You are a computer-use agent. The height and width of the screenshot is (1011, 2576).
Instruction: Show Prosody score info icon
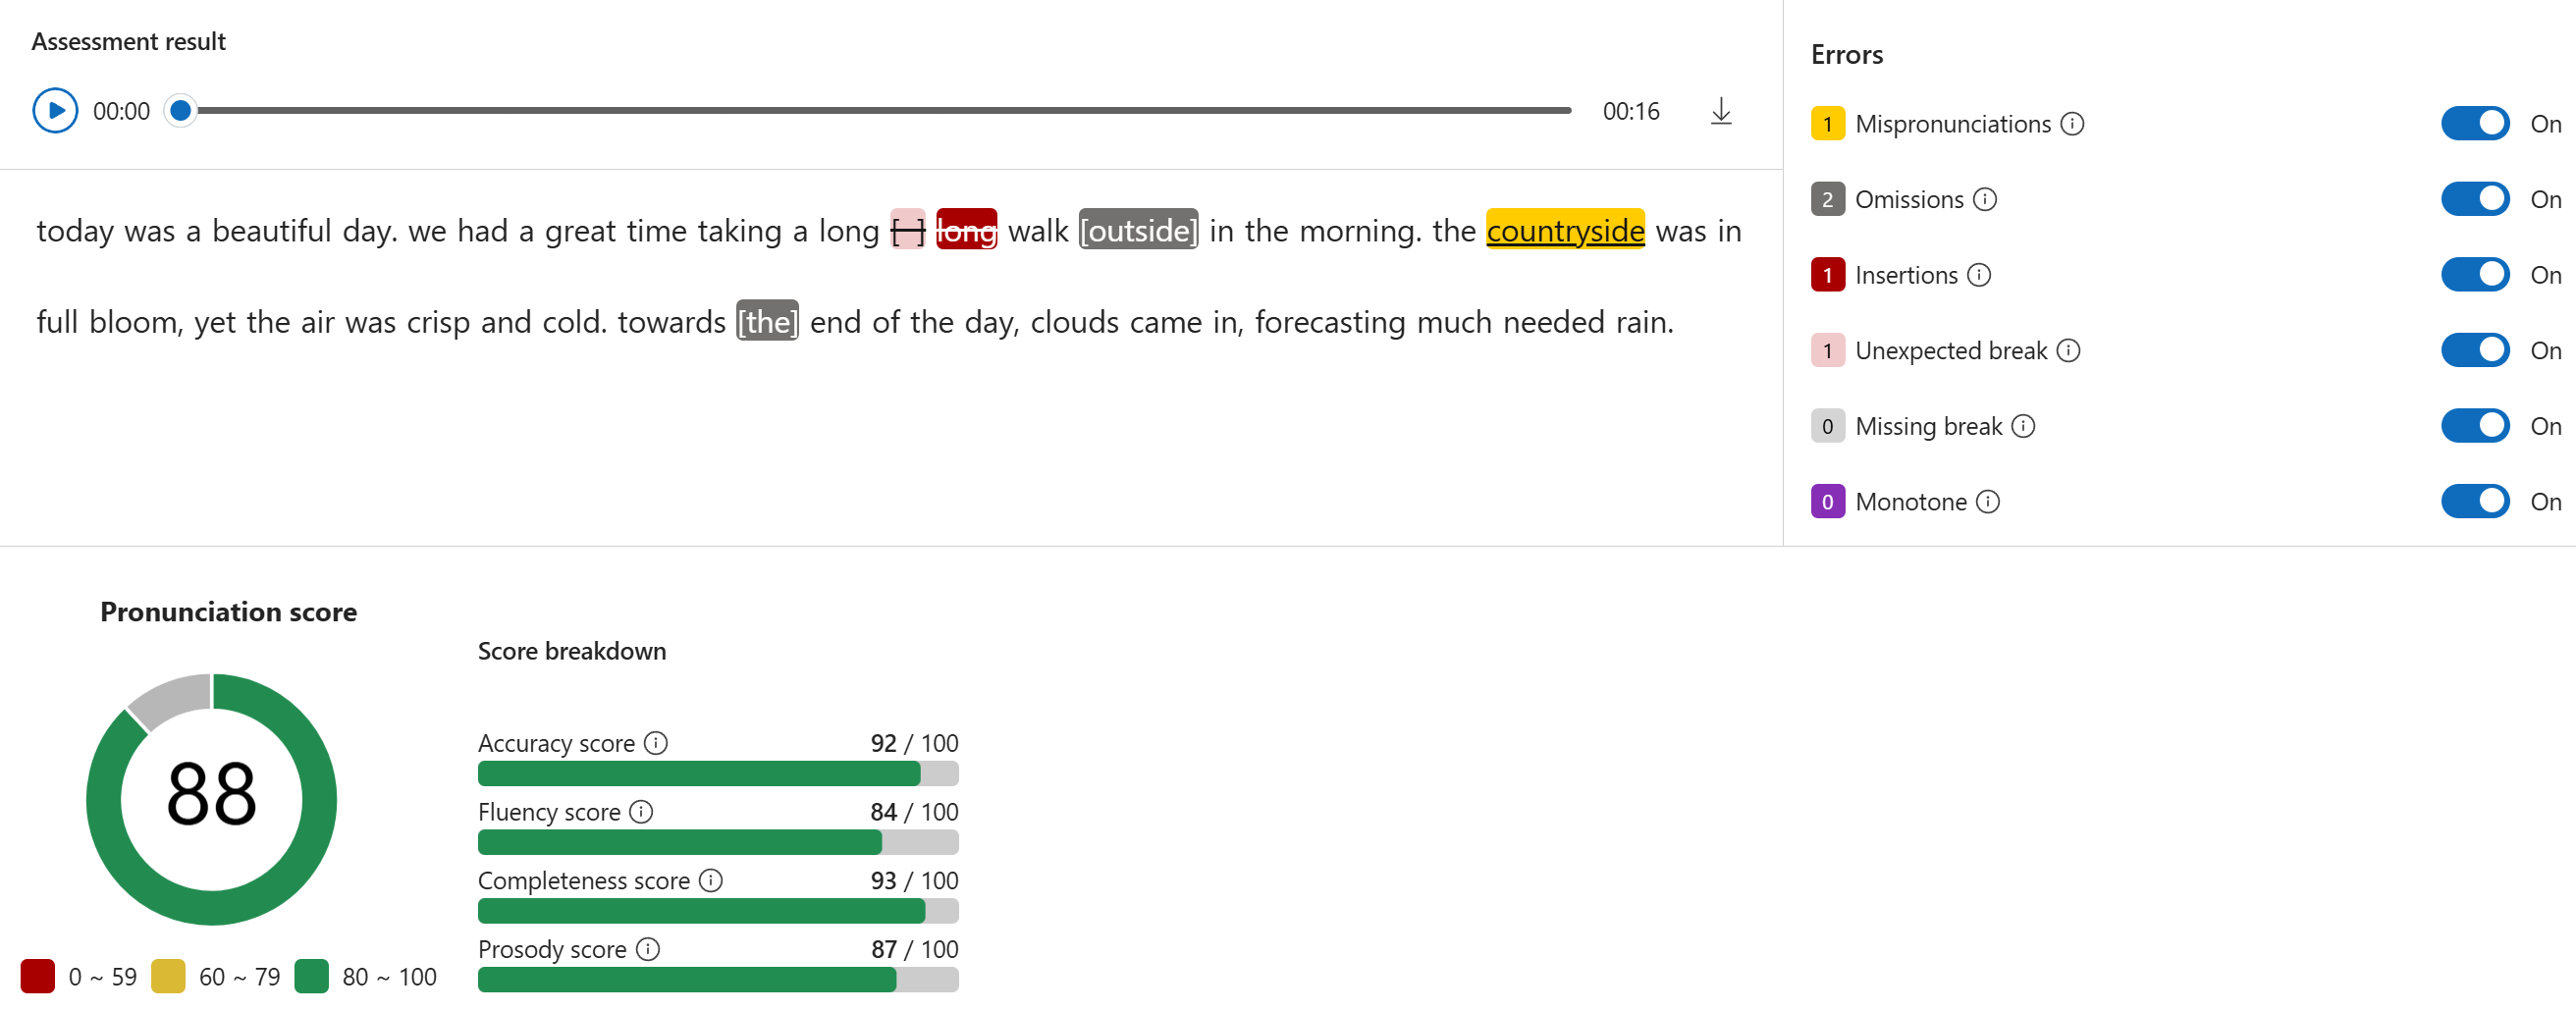[647, 949]
